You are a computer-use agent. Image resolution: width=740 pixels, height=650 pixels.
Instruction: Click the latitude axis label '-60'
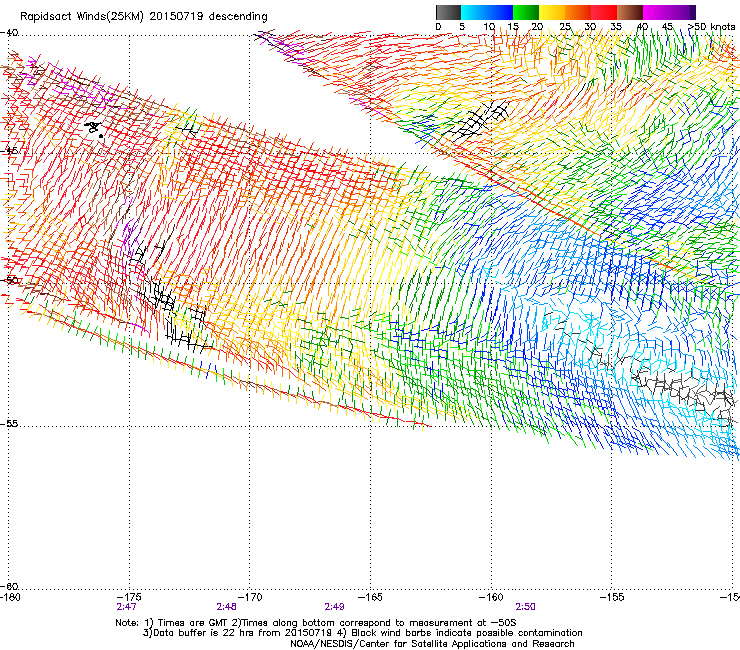point(9,586)
